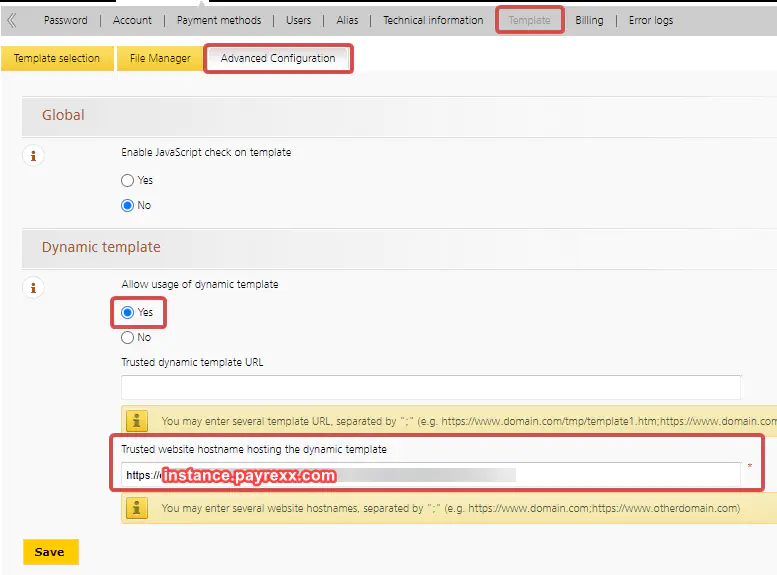Click the info icon beside Dynamic template setting

(x=34, y=288)
